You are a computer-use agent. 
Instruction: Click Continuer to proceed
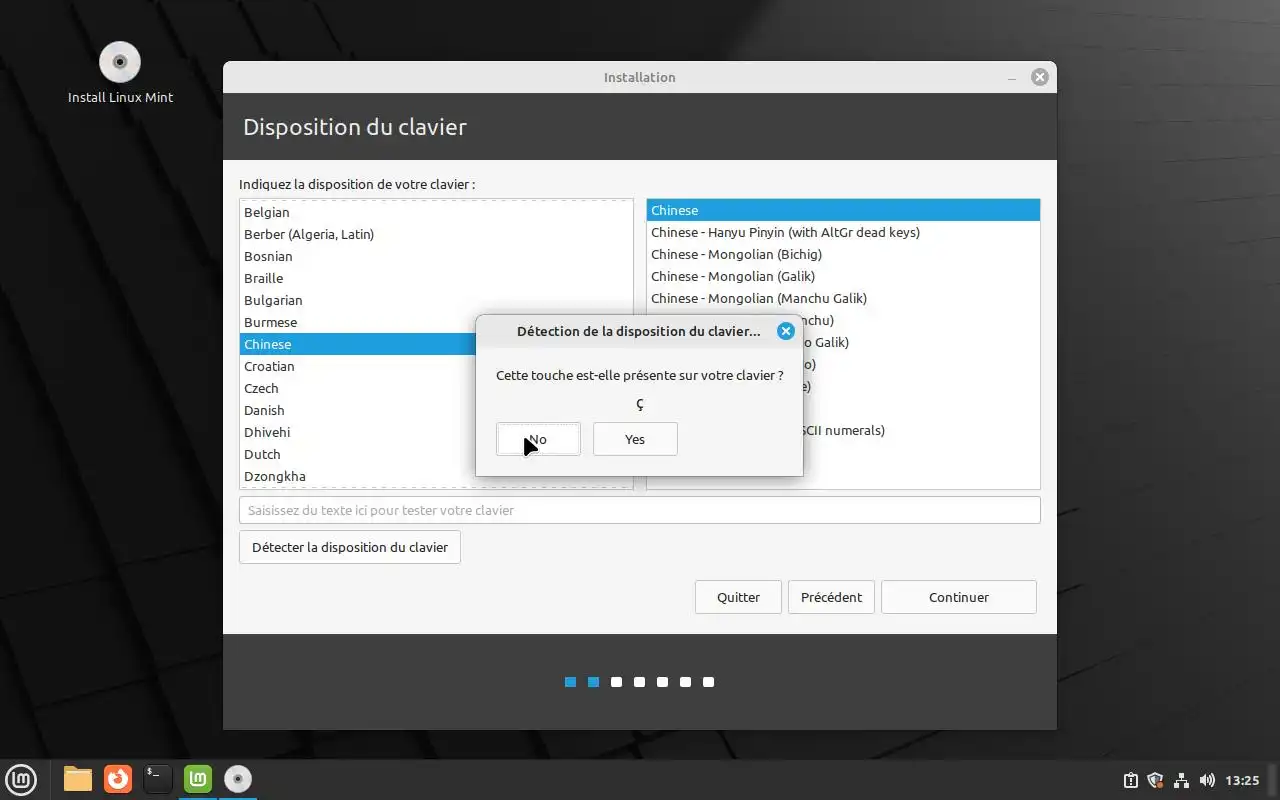point(959,597)
